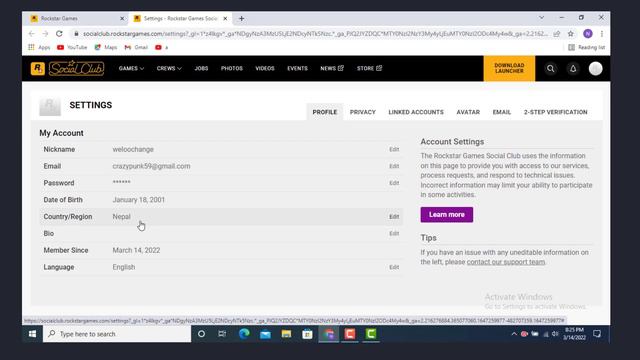Open NEWS external link
This screenshot has width=640, height=360.
332,68
